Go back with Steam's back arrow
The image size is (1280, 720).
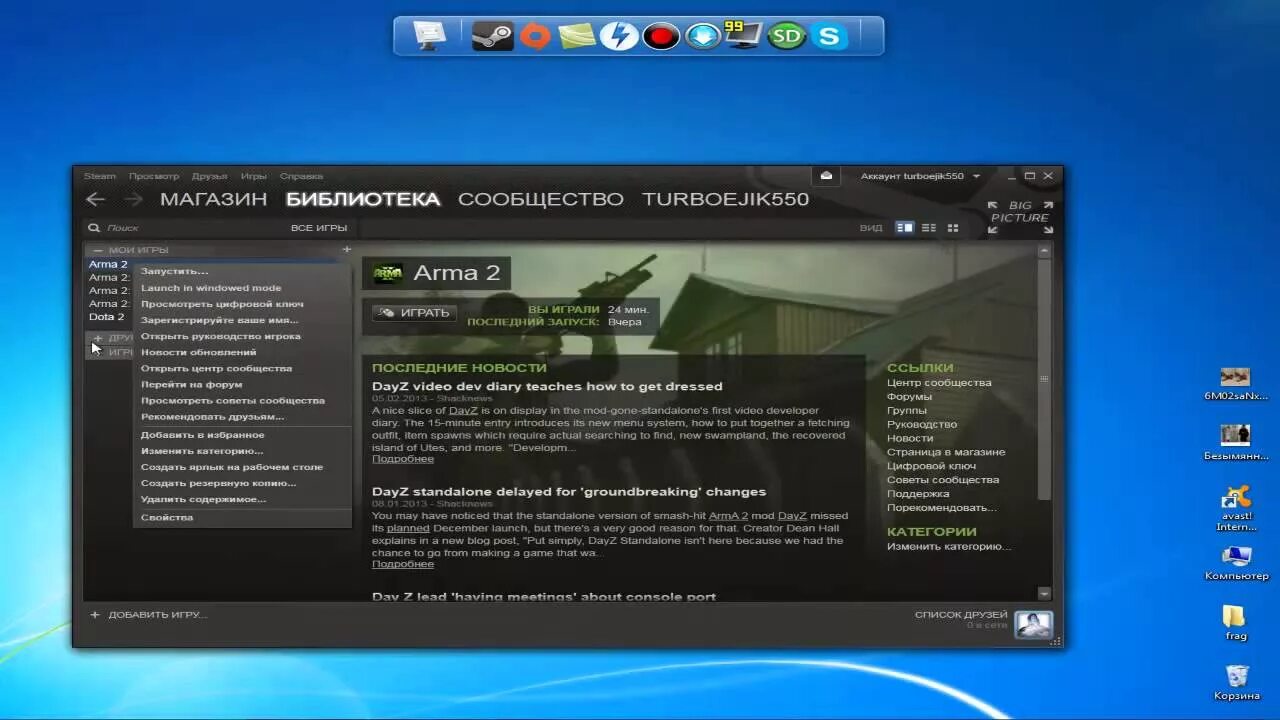[x=95, y=199]
